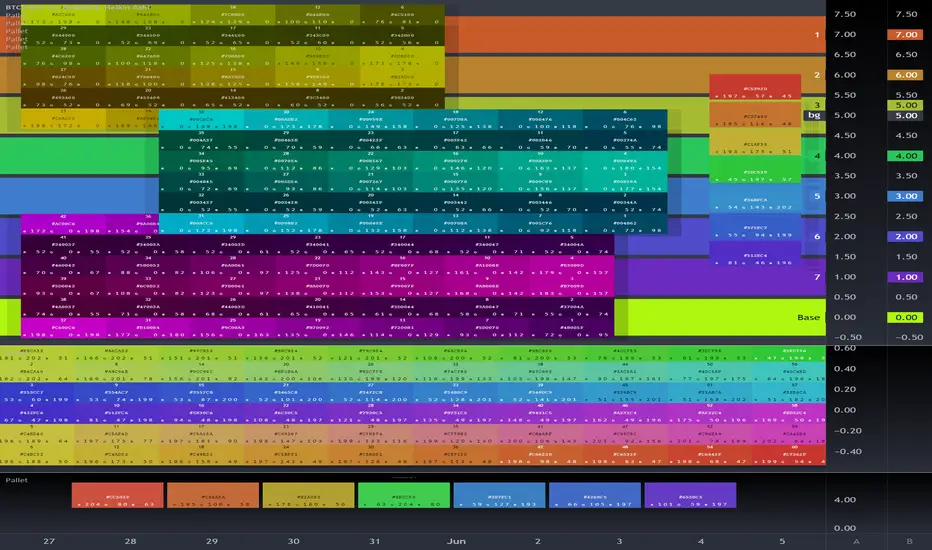Pick the stacked blue swatch with RGB 55 94 199
This screenshot has width=932, height=550.
(755, 227)
